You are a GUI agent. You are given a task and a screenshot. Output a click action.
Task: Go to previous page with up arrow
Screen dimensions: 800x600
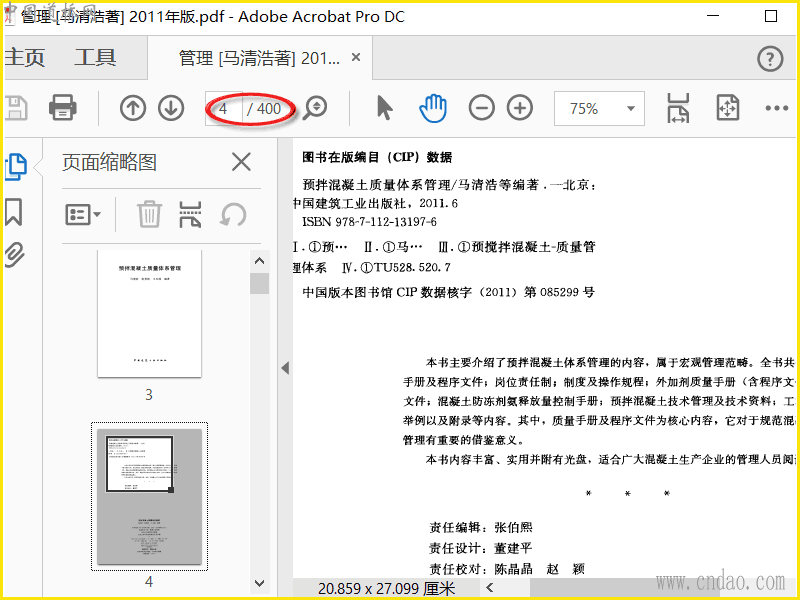point(133,108)
